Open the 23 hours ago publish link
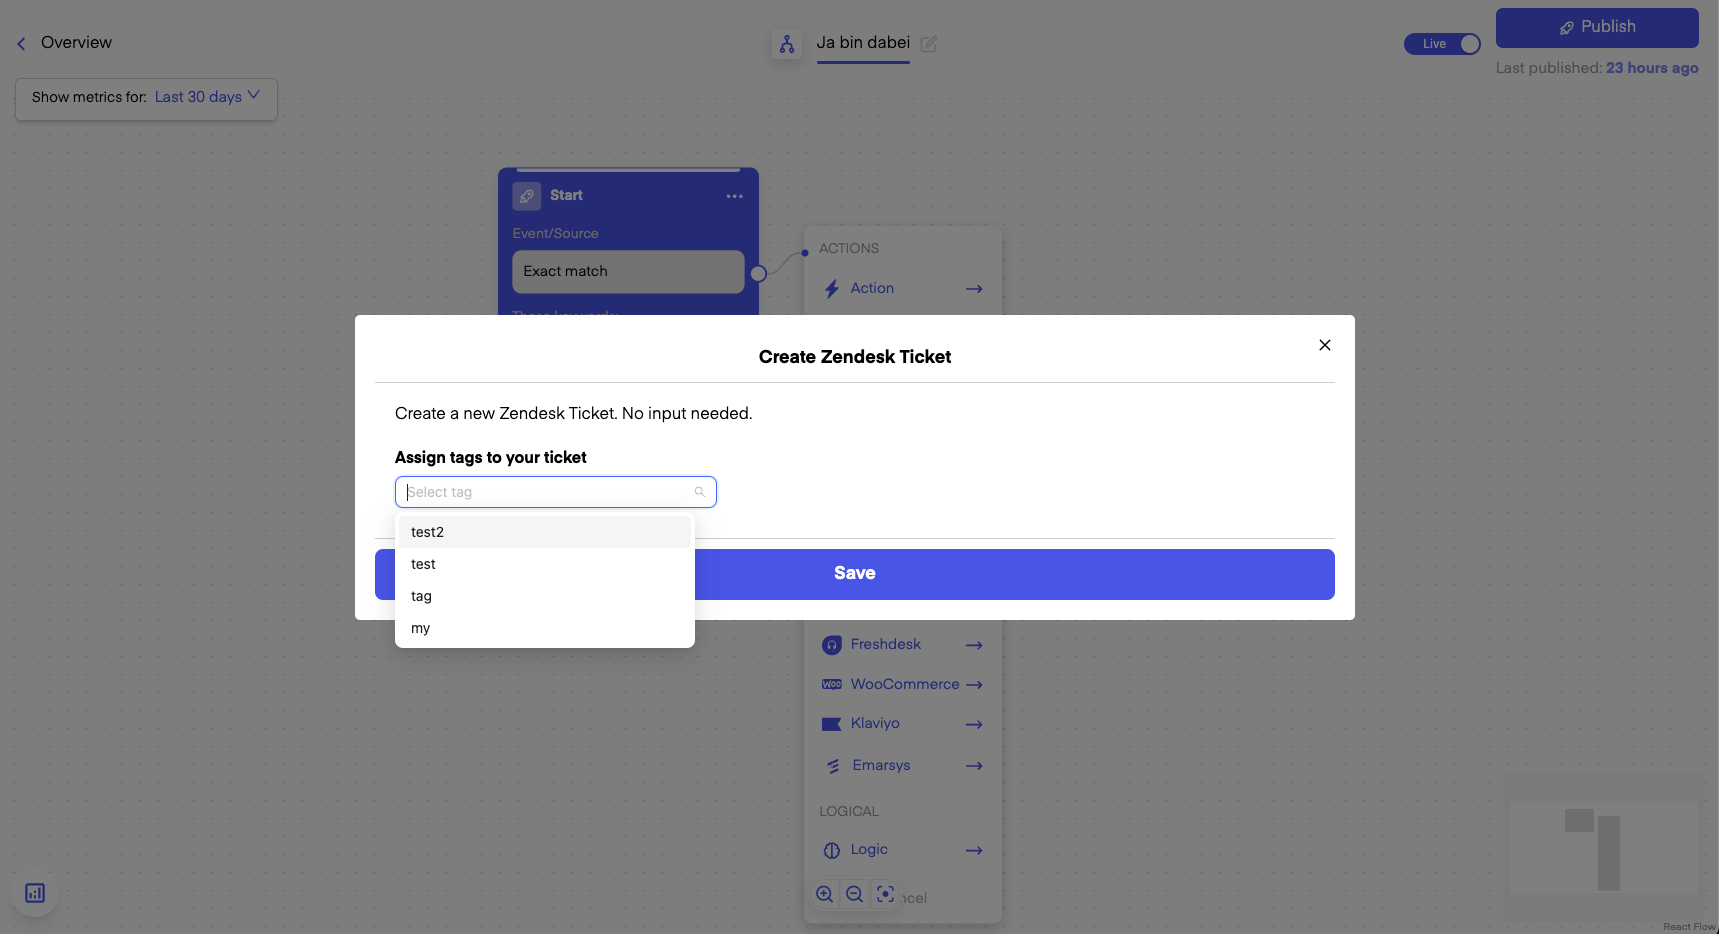The image size is (1719, 934). [1651, 68]
